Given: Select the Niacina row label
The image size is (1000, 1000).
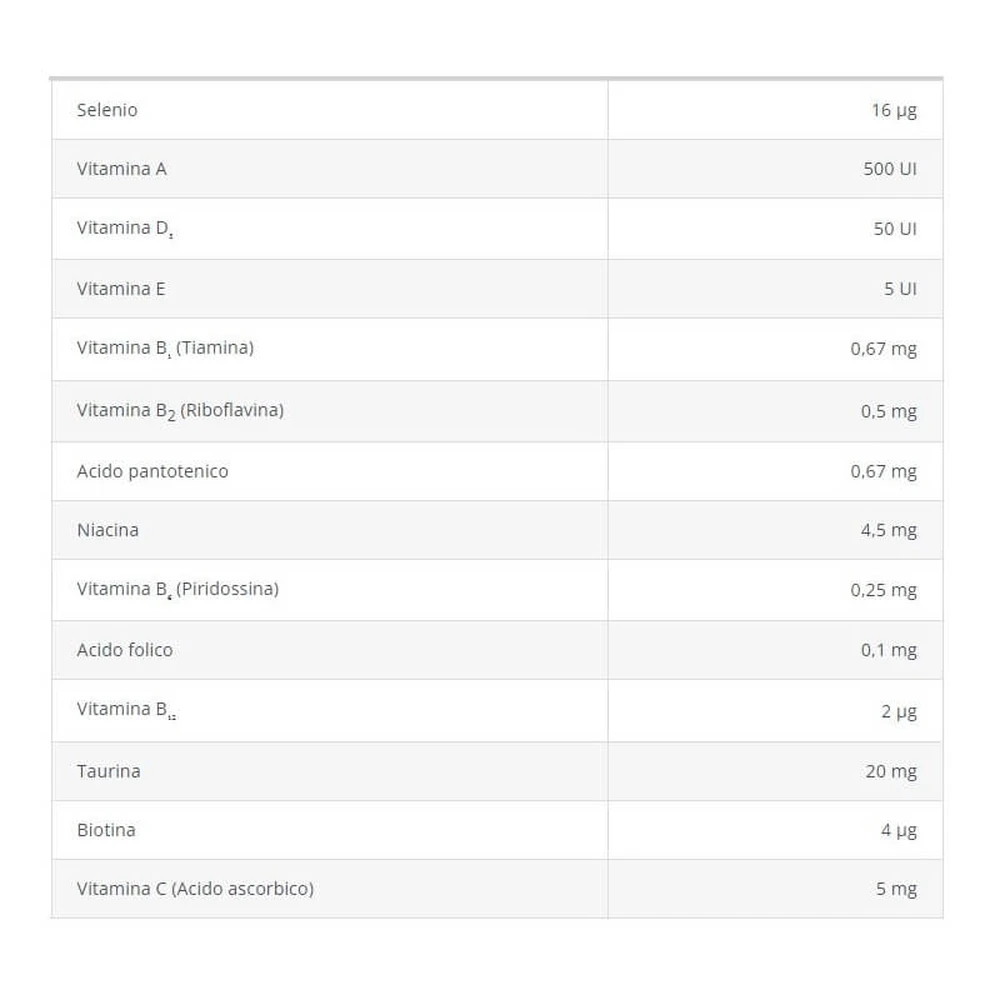Looking at the screenshot, I should 108,530.
